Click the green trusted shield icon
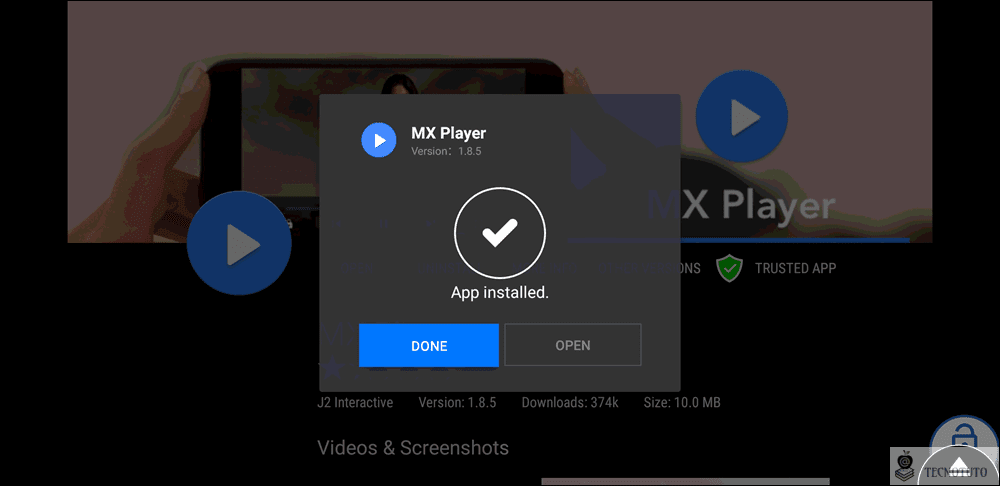 729,268
